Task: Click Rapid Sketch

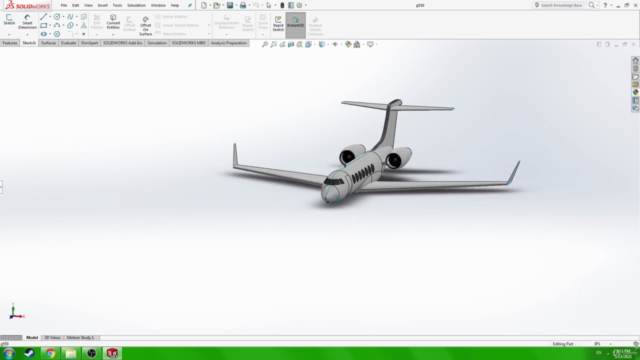Action: coord(278,24)
